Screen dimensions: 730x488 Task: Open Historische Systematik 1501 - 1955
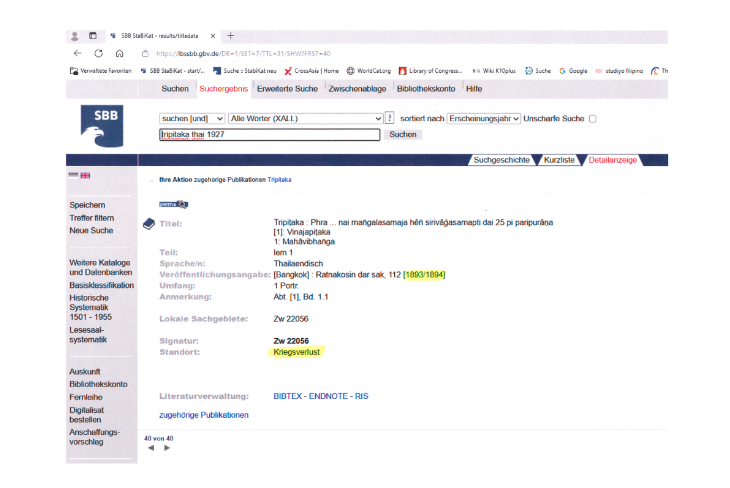click(x=91, y=307)
